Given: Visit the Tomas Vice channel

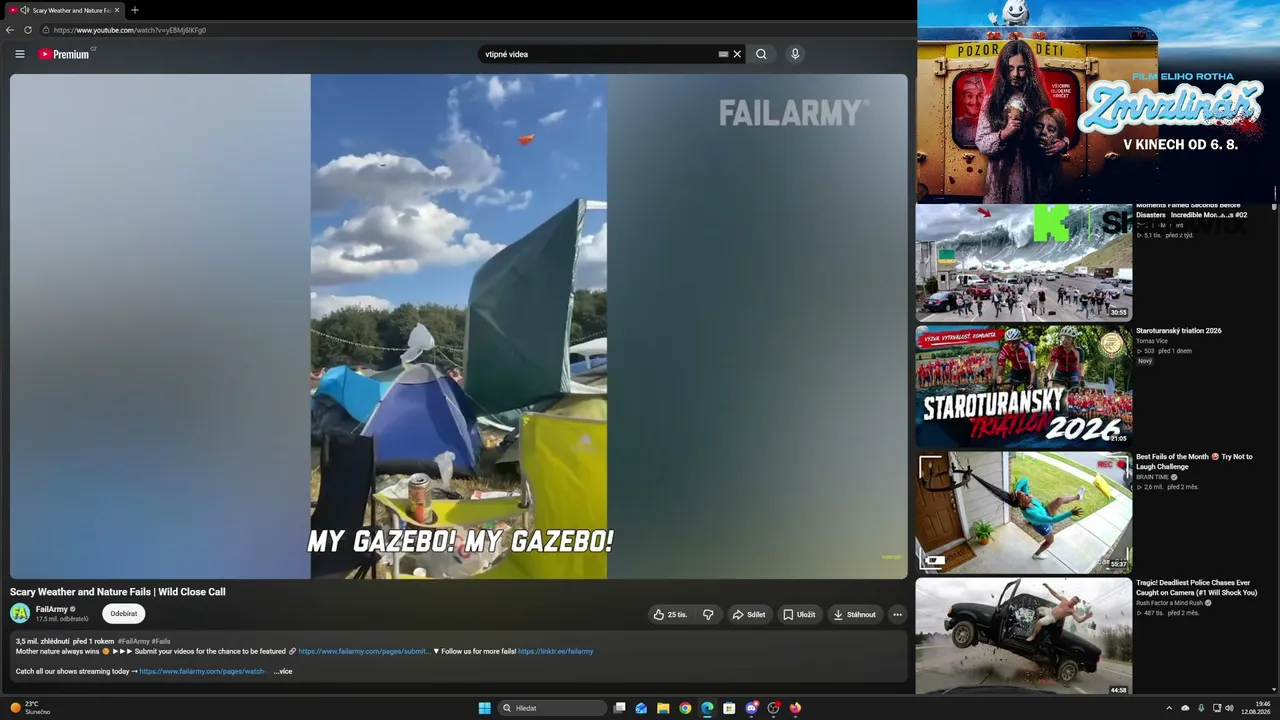Looking at the screenshot, I should click(1152, 341).
